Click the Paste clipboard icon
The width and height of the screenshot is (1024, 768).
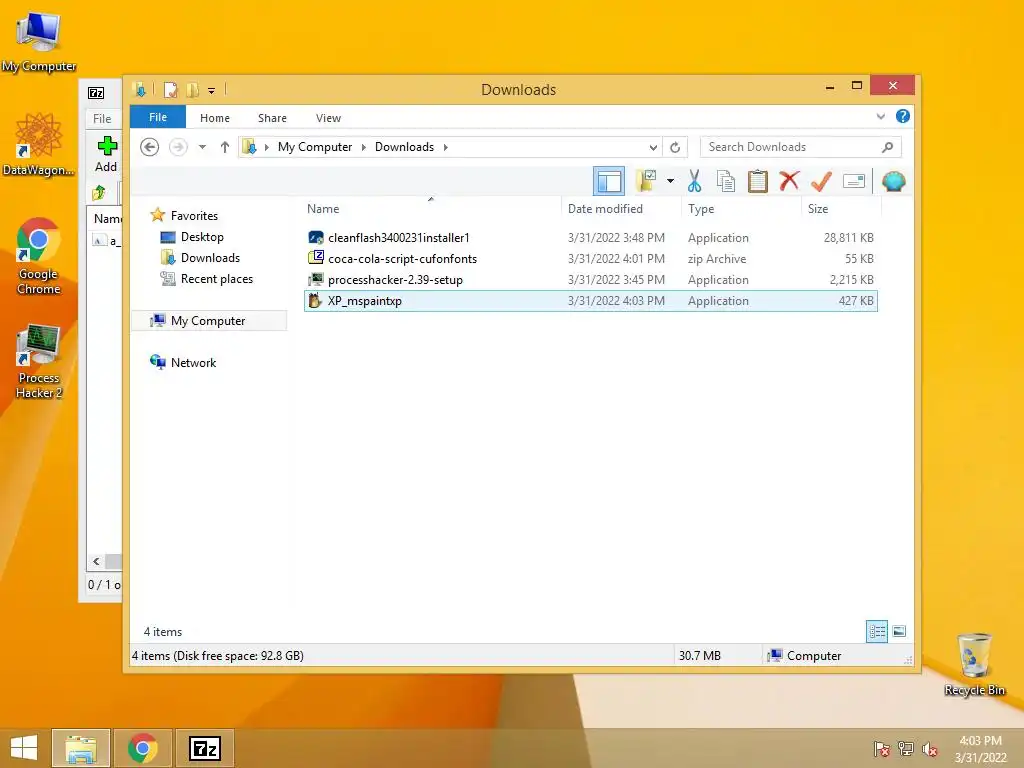(758, 181)
